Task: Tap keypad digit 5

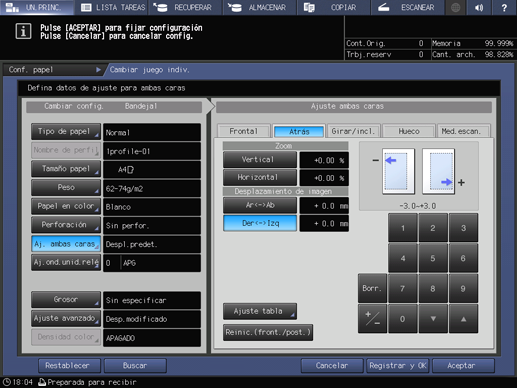Action: [433, 258]
